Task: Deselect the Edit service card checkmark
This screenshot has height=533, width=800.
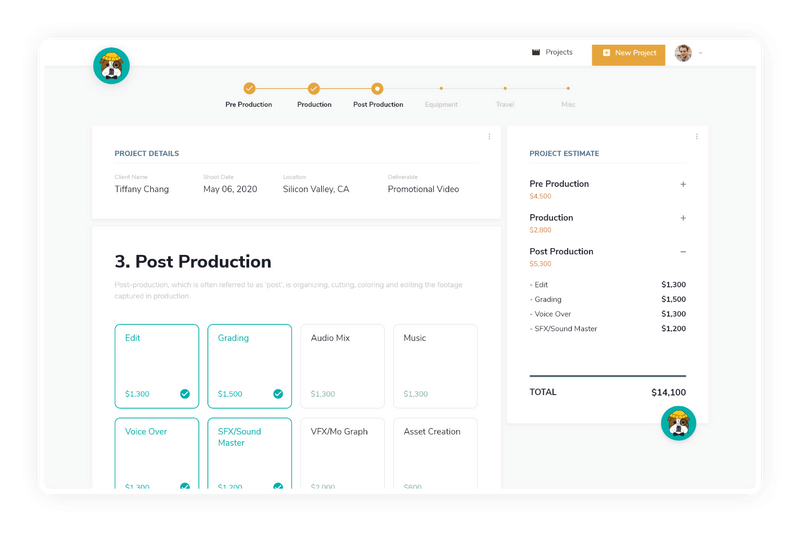Action: pos(185,394)
